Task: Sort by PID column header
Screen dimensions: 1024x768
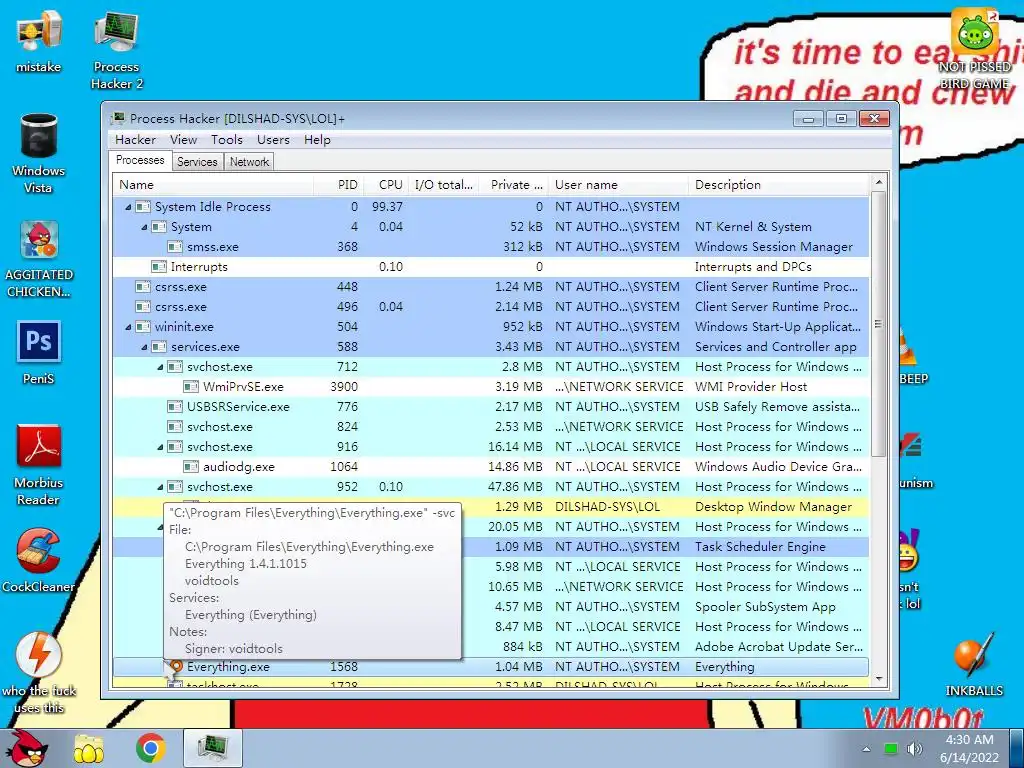Action: [x=338, y=185]
